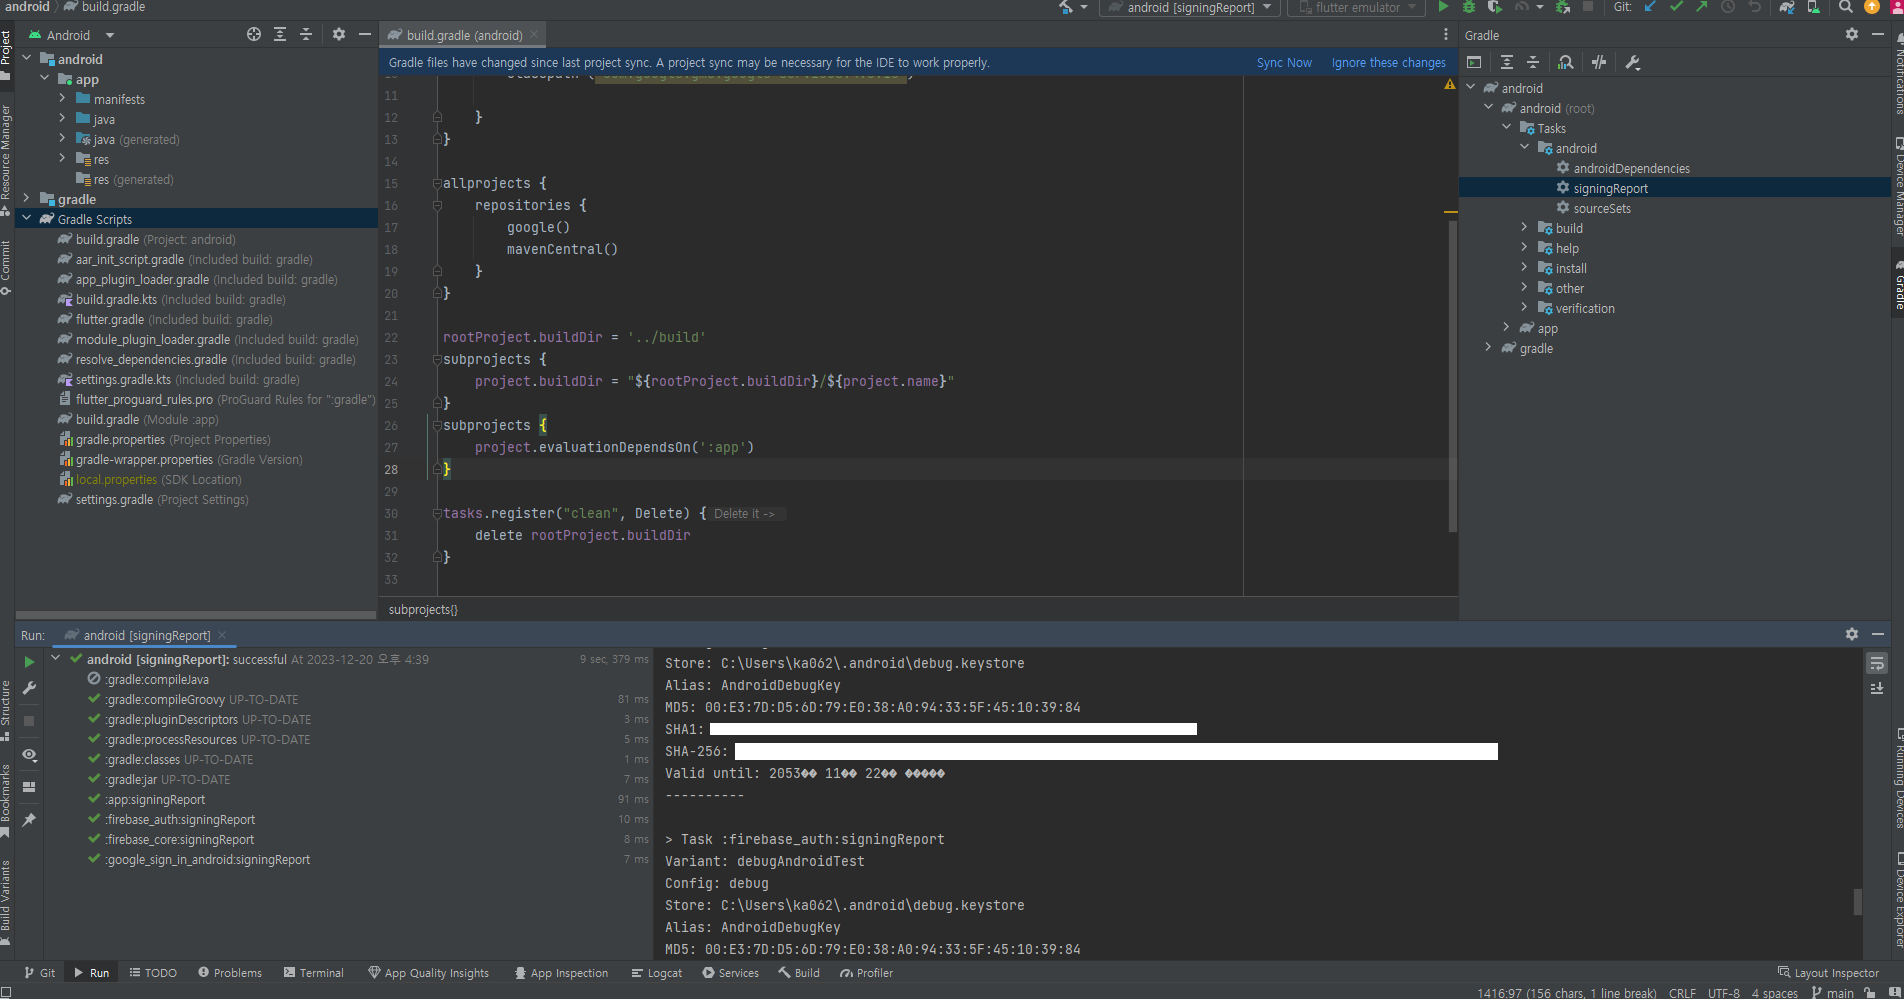This screenshot has height=999, width=1904.
Task: Toggle eye view options in Run panel
Action: [29, 755]
